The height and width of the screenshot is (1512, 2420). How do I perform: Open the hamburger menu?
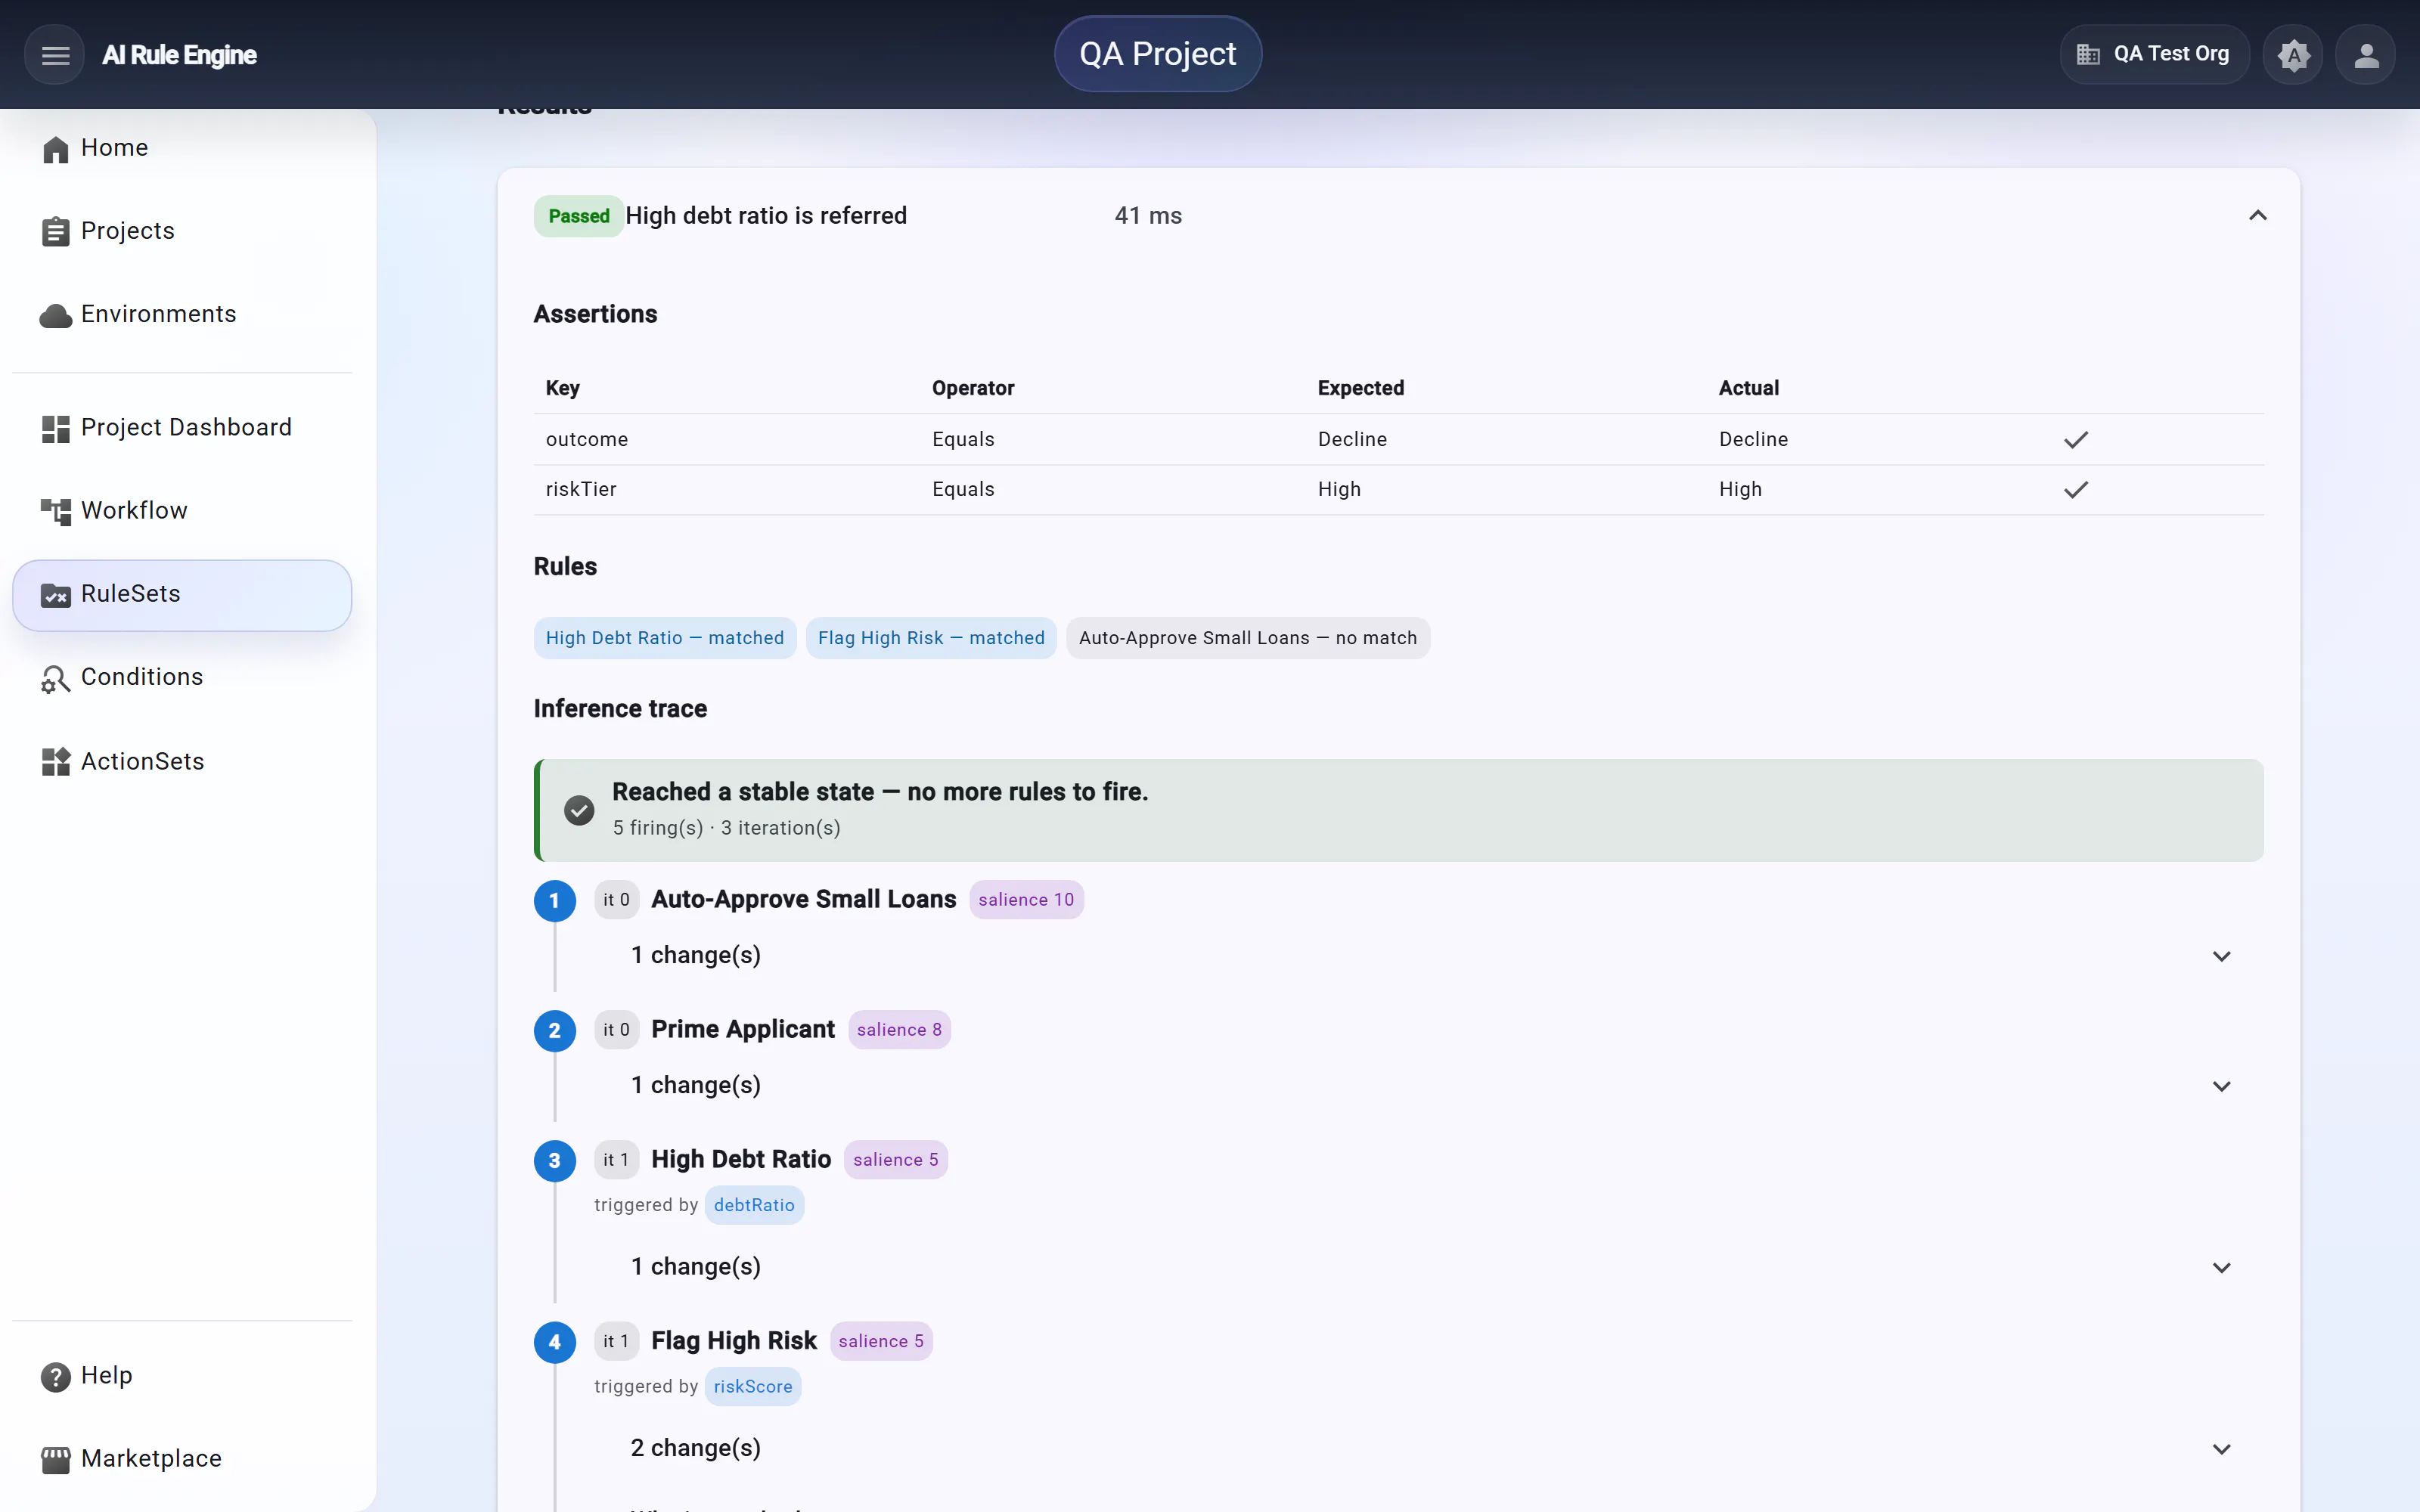click(x=55, y=54)
